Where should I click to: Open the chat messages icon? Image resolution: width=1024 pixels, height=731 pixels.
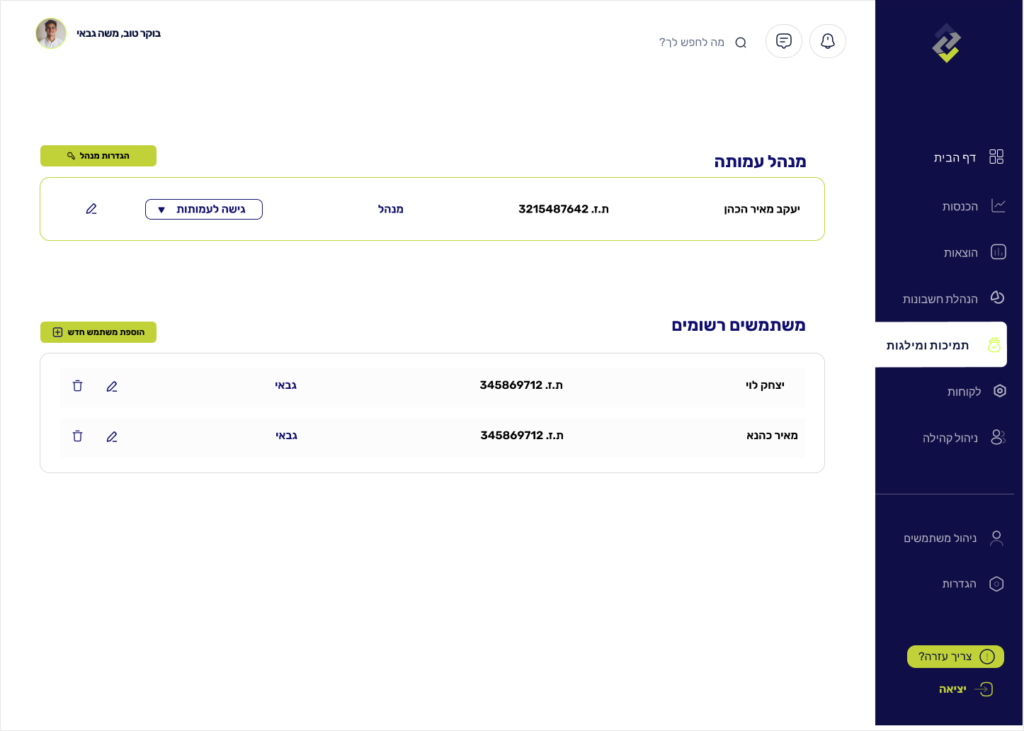point(783,41)
